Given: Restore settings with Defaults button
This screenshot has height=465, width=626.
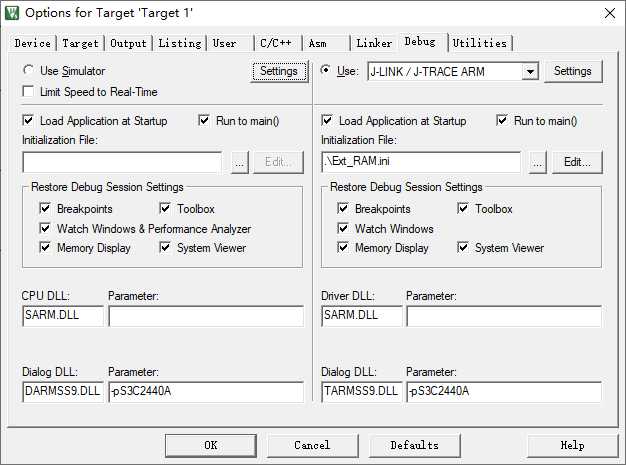Looking at the screenshot, I should tap(414, 445).
